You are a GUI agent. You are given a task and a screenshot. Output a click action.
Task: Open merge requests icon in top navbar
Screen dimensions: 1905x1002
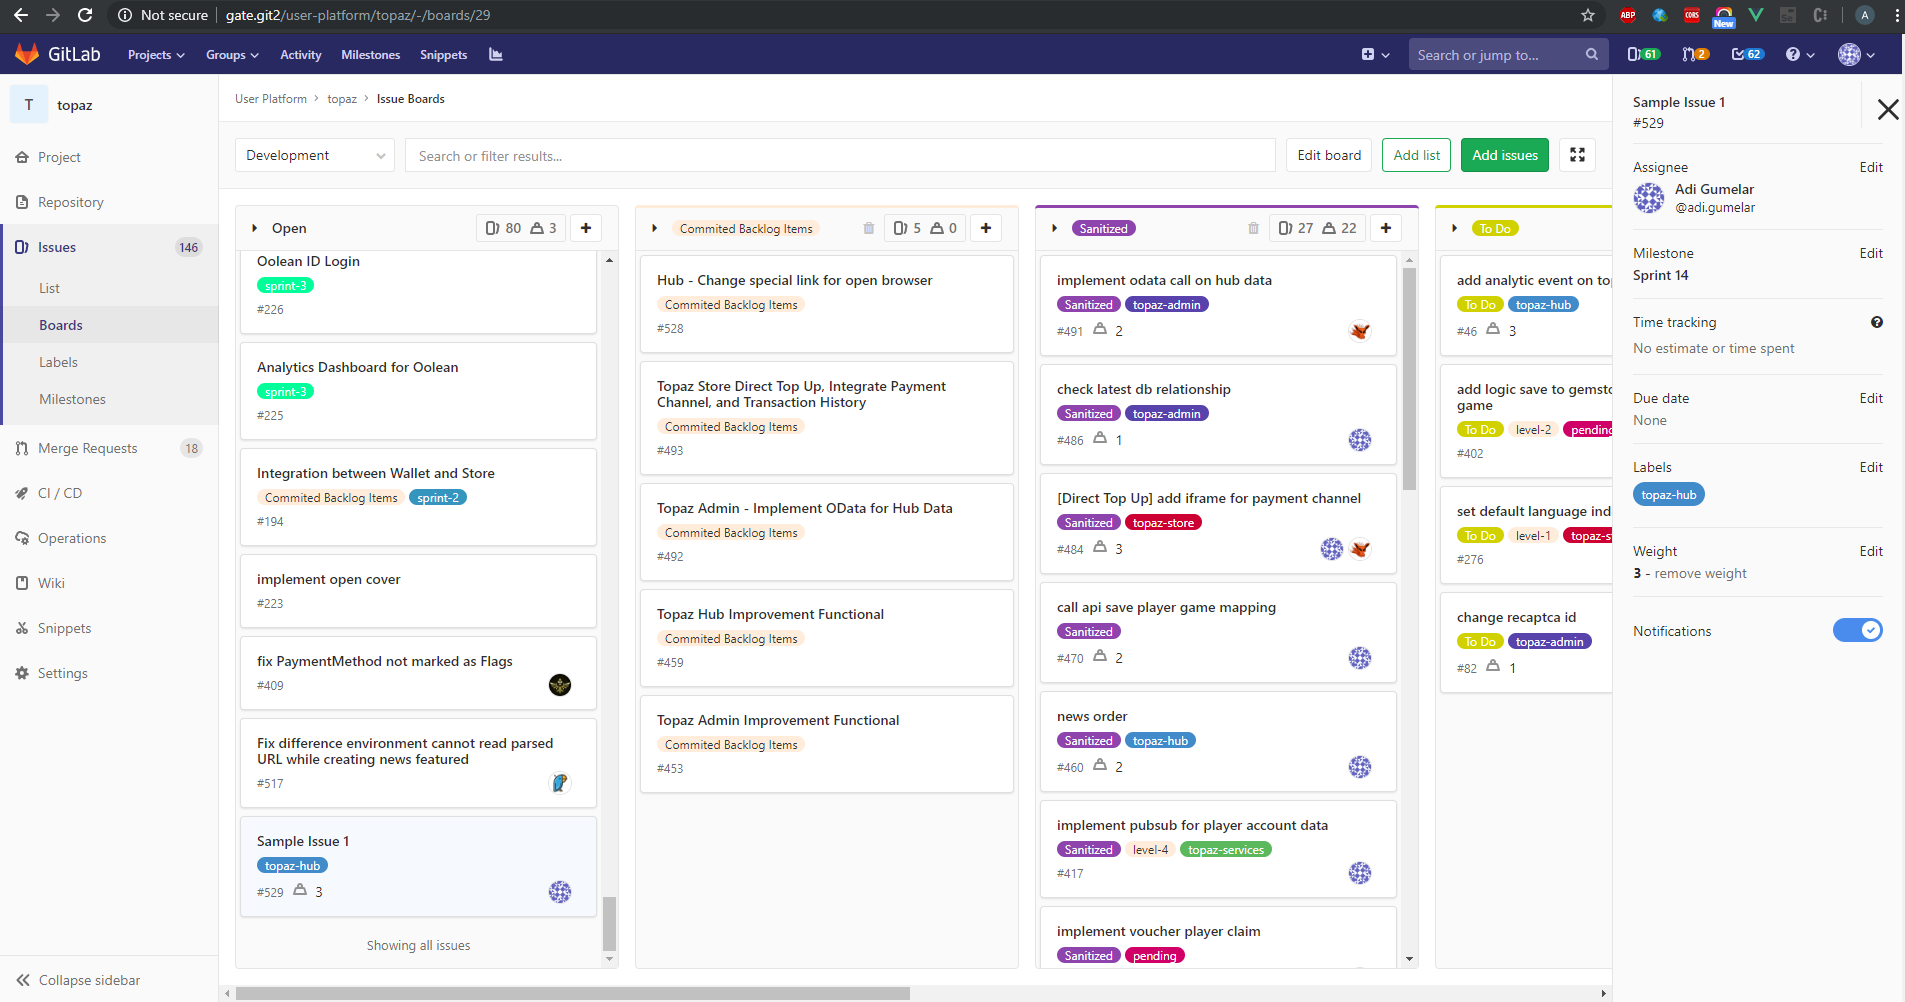pyautogui.click(x=1694, y=55)
